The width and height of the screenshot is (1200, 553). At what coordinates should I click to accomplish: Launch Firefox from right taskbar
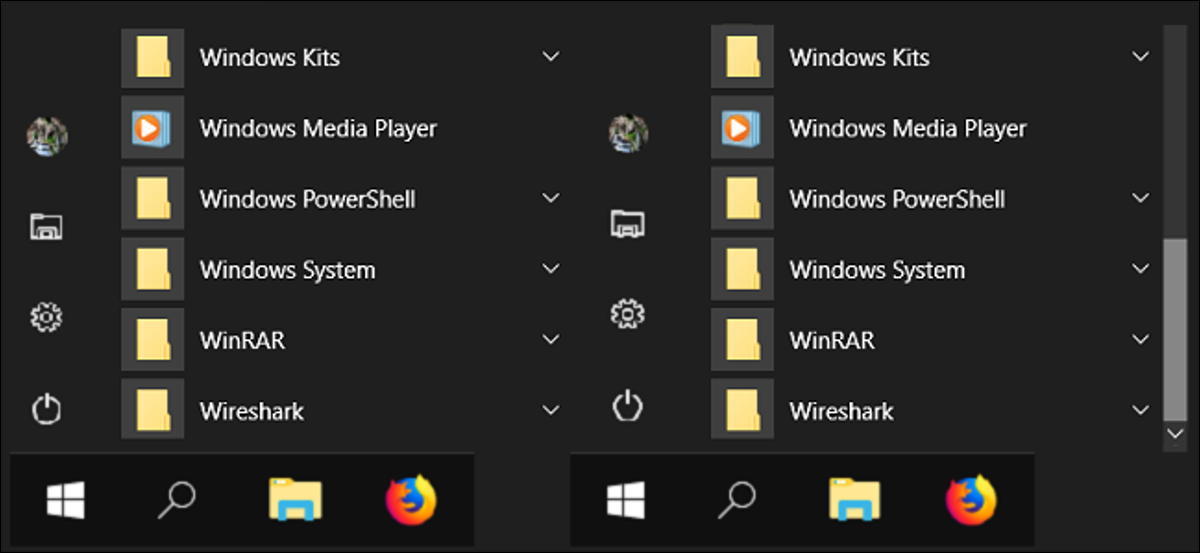[972, 499]
